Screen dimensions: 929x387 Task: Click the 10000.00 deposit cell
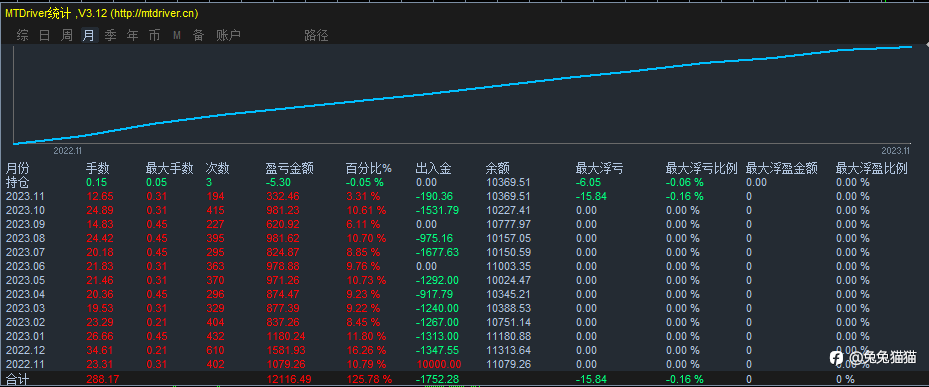click(x=438, y=364)
